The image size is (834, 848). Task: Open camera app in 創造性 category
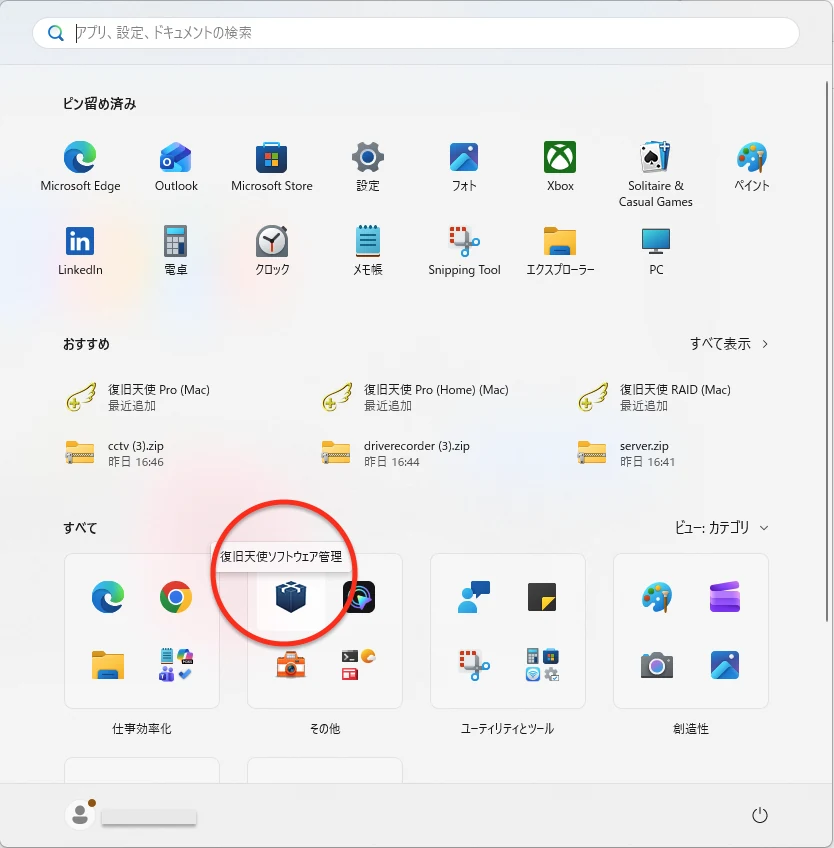tap(657, 665)
